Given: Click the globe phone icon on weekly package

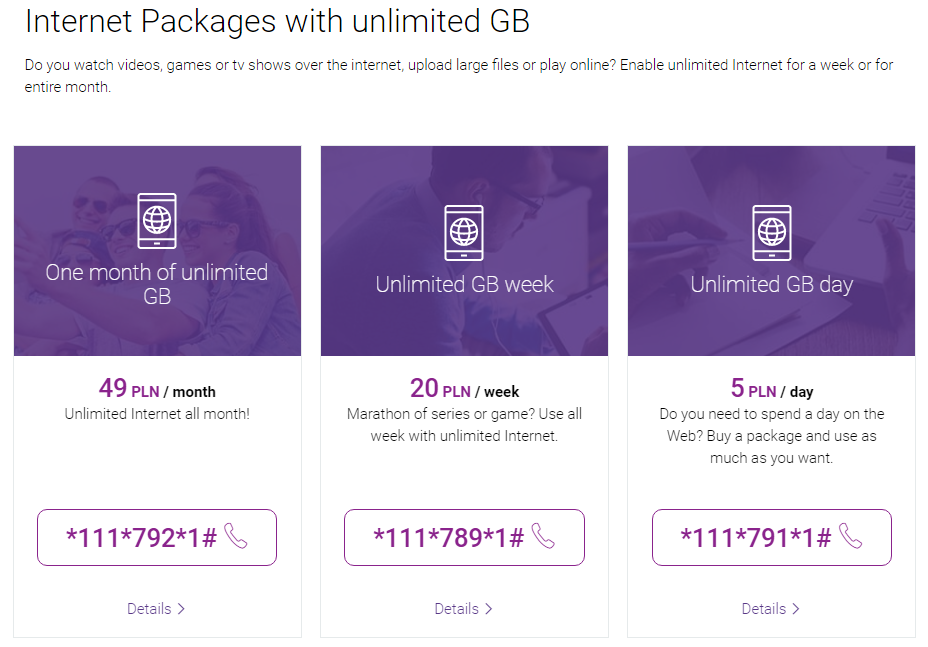Looking at the screenshot, I should coord(464,233).
